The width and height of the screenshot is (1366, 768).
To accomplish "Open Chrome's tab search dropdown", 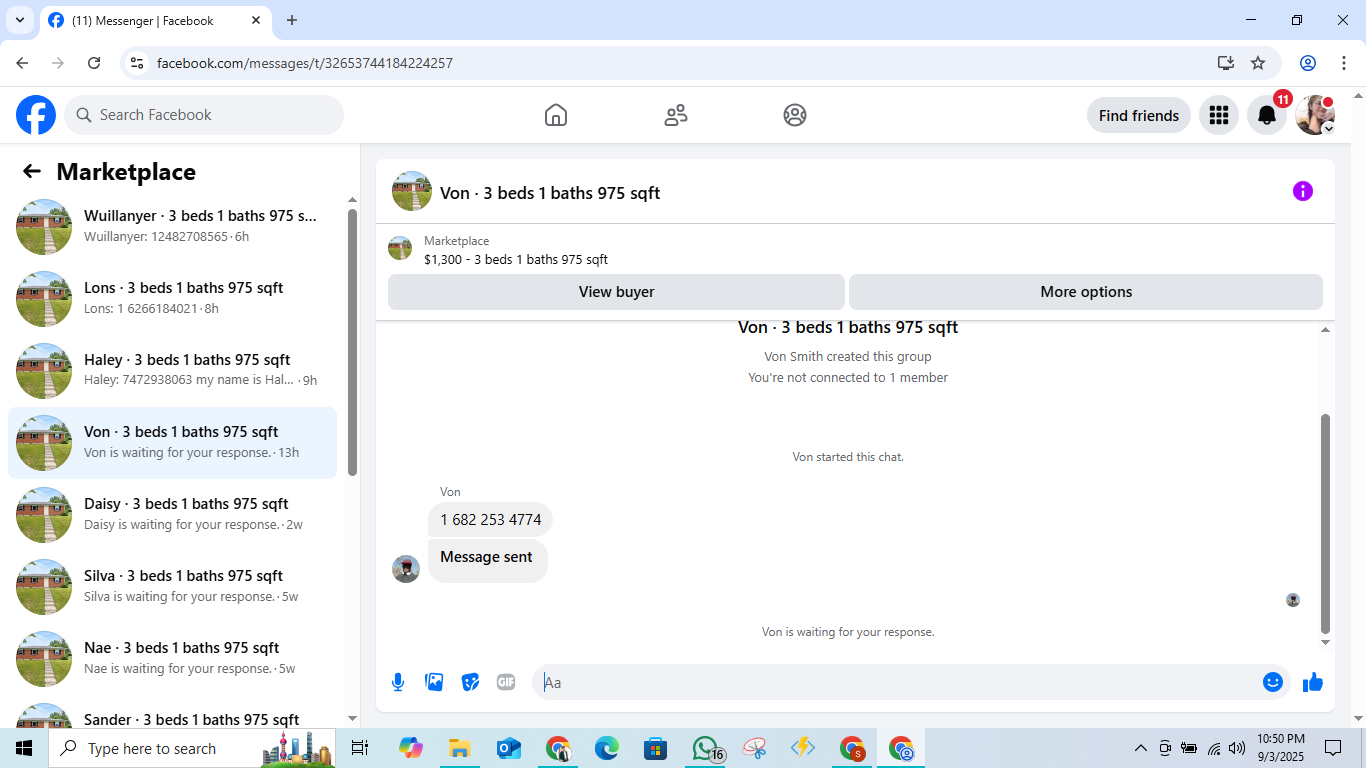I will point(19,20).
